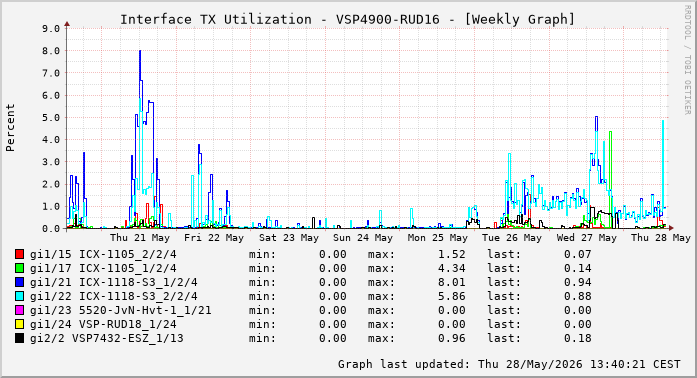Click the Sat 23 May axis label

[289, 238]
